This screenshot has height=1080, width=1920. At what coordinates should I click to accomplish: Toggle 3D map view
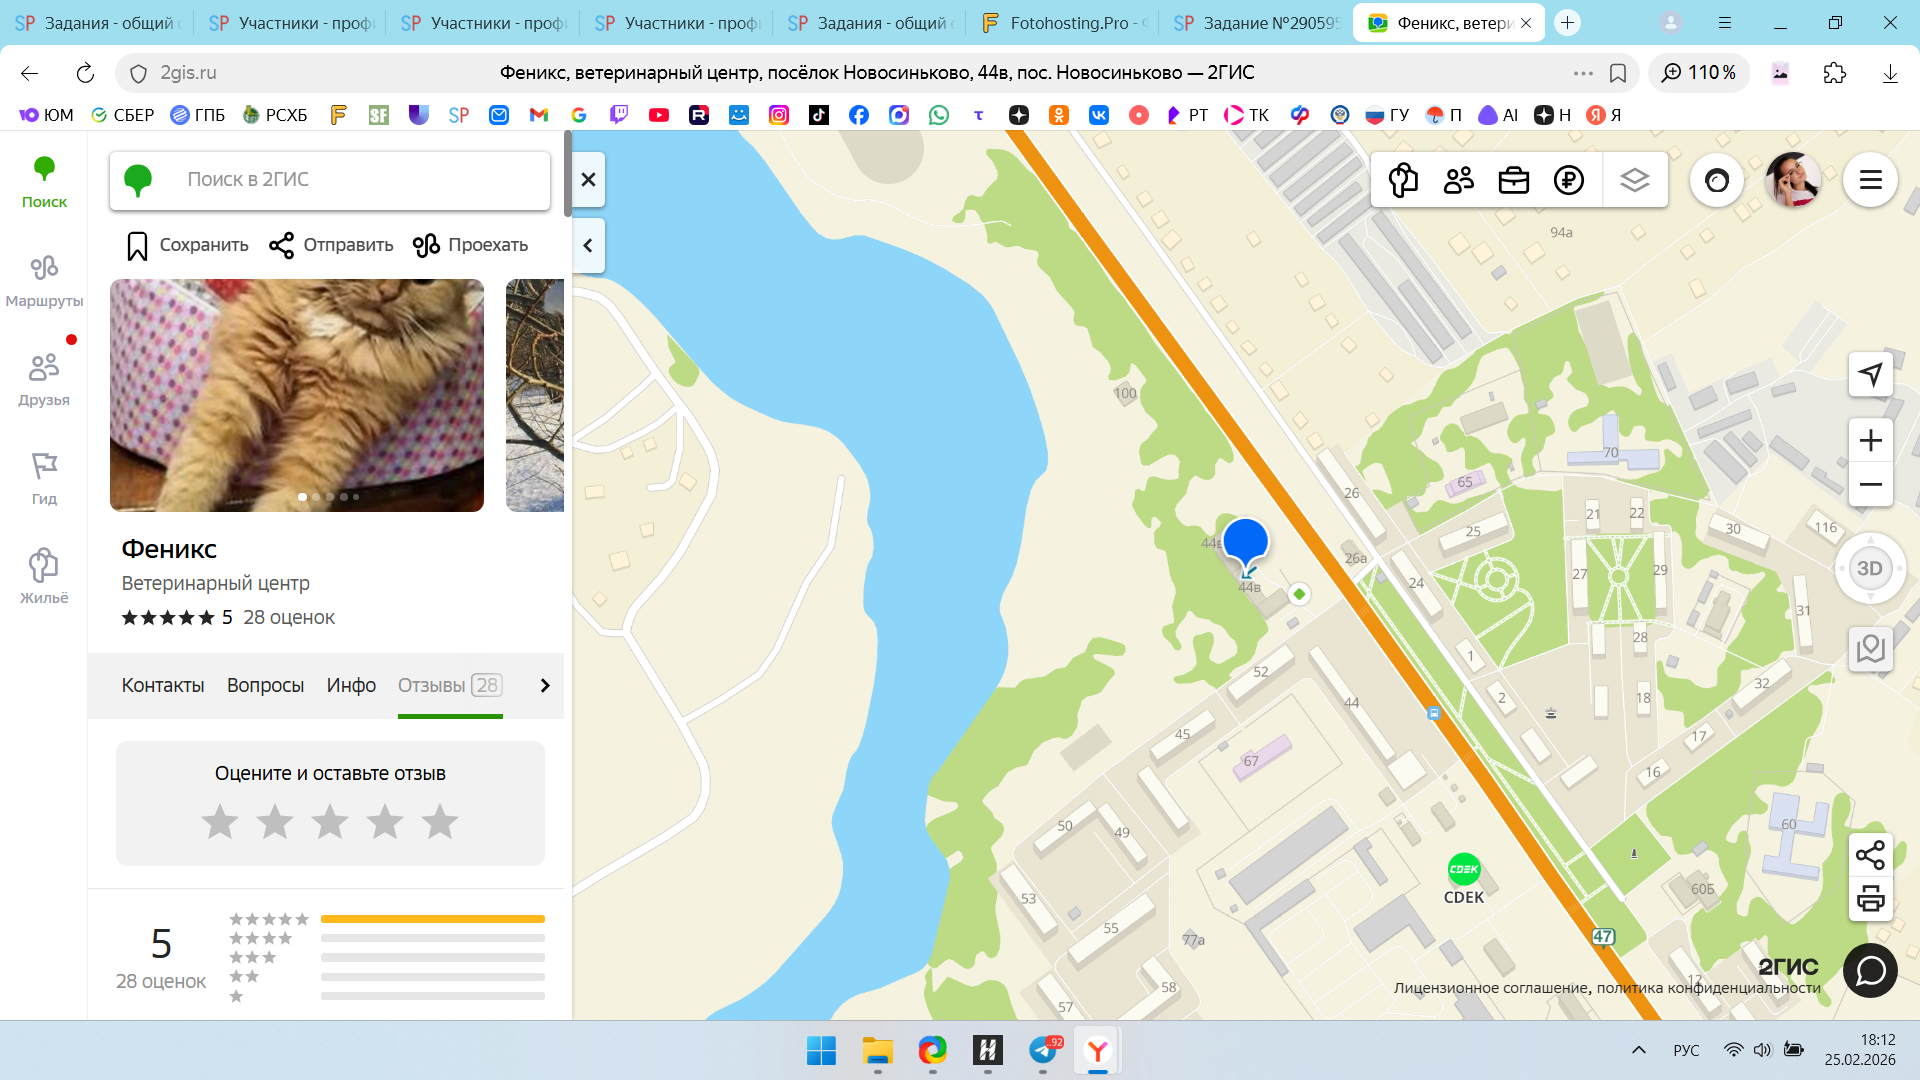[x=1869, y=569]
